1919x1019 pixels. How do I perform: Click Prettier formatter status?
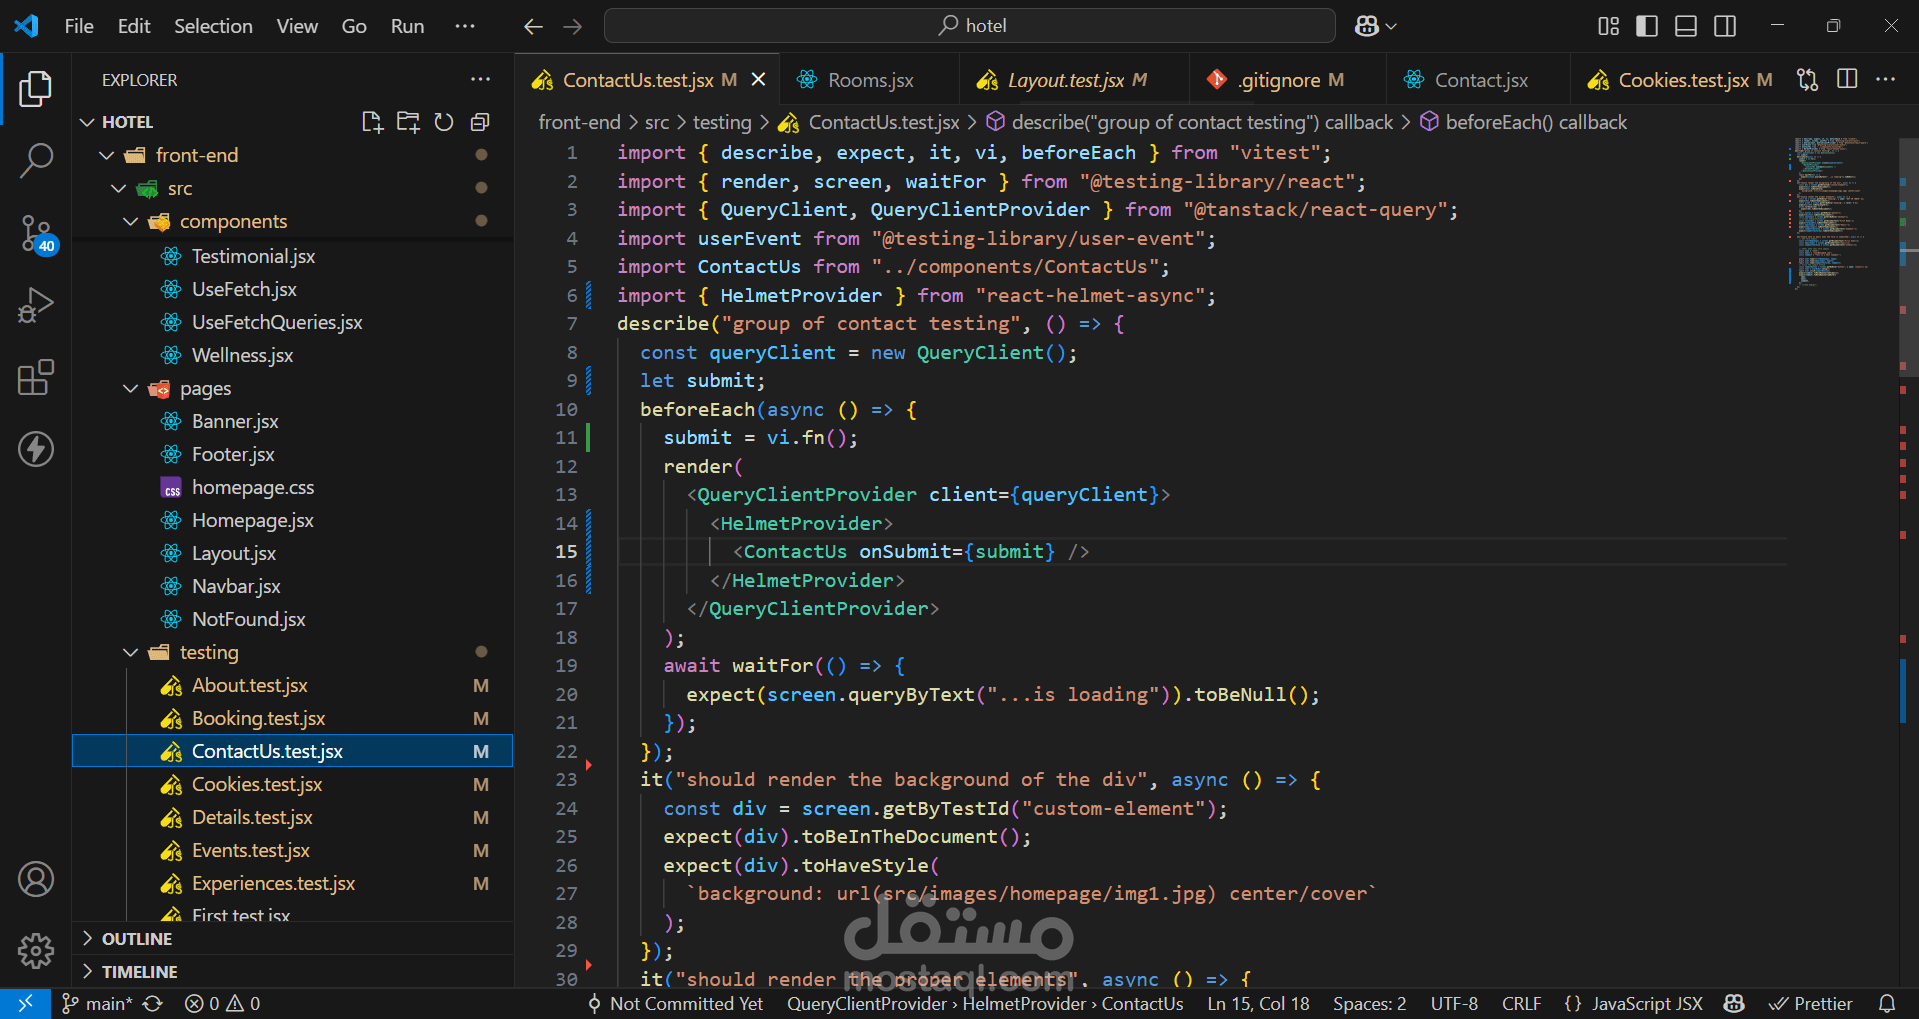click(1811, 1003)
